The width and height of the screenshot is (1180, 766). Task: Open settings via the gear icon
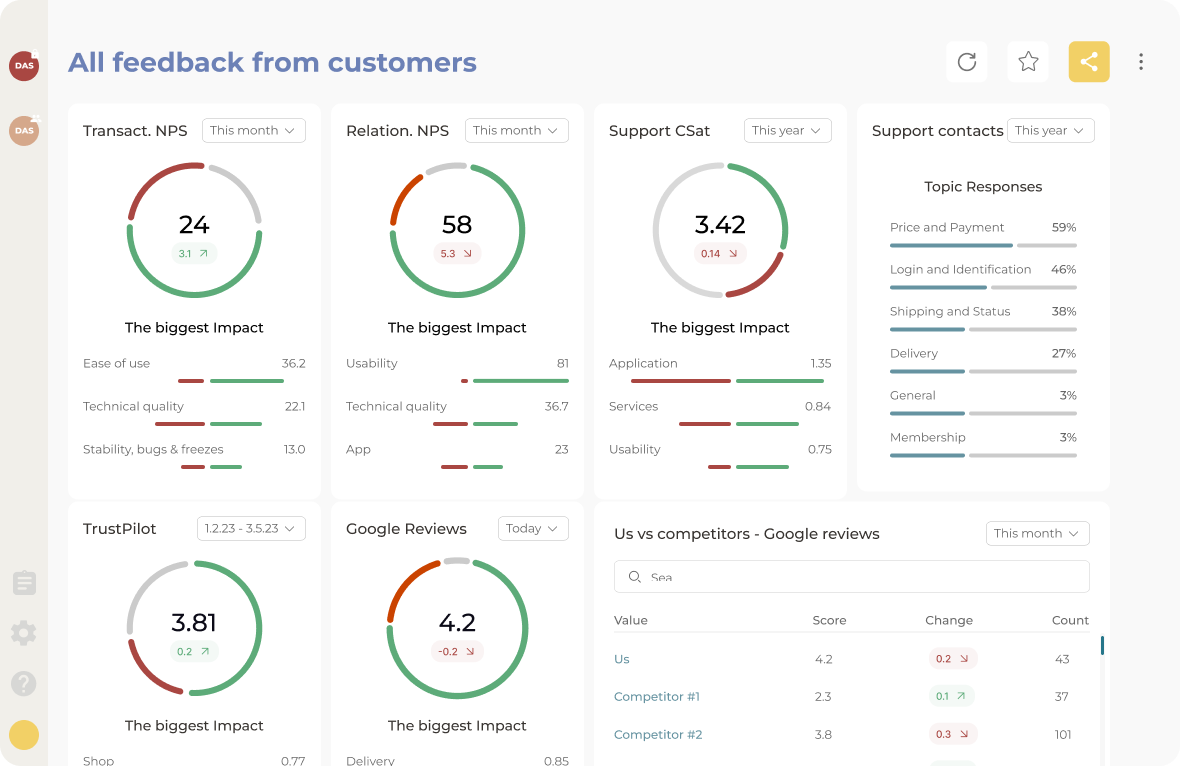click(23, 633)
